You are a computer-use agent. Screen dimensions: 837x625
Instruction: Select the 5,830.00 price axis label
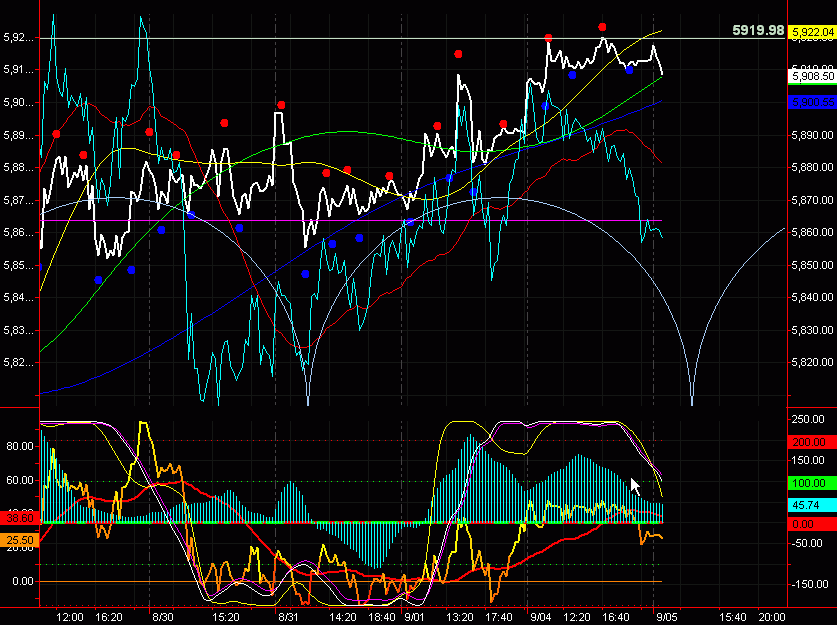point(812,330)
